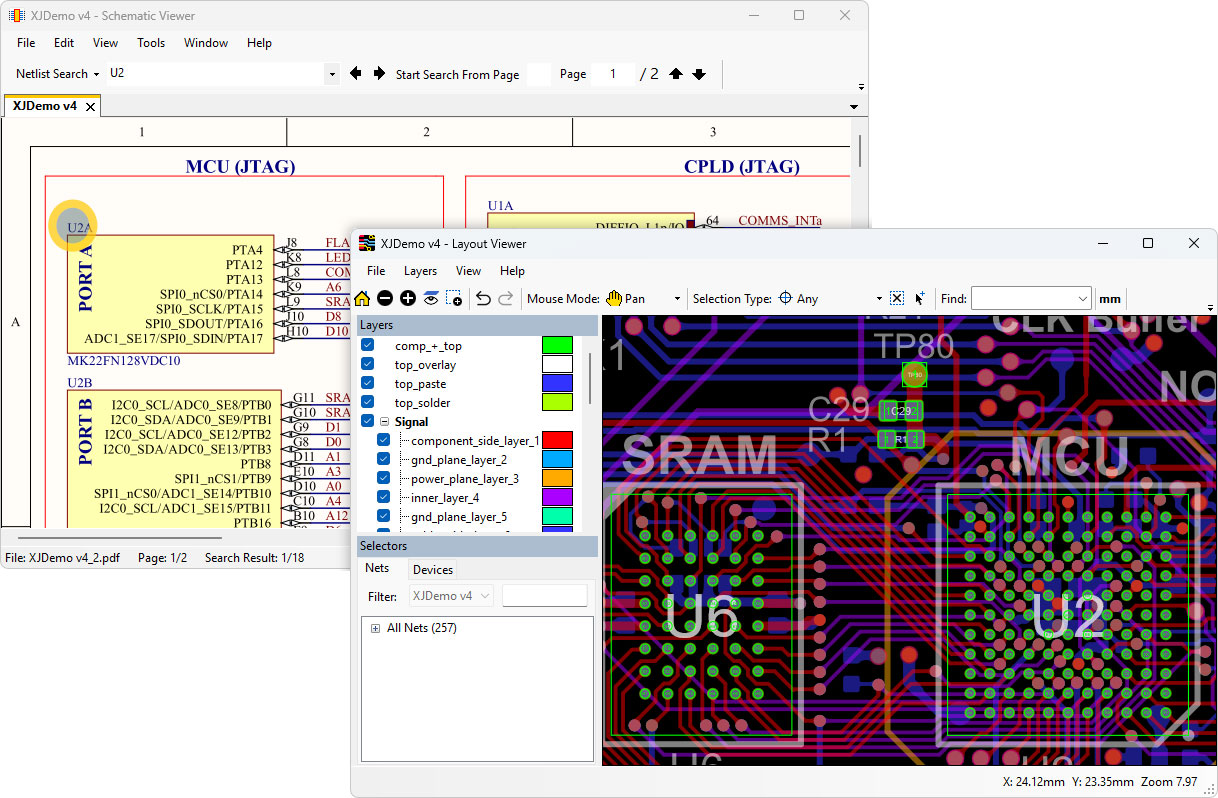
Task: Click the previous search result arrow
Action: tap(355, 74)
